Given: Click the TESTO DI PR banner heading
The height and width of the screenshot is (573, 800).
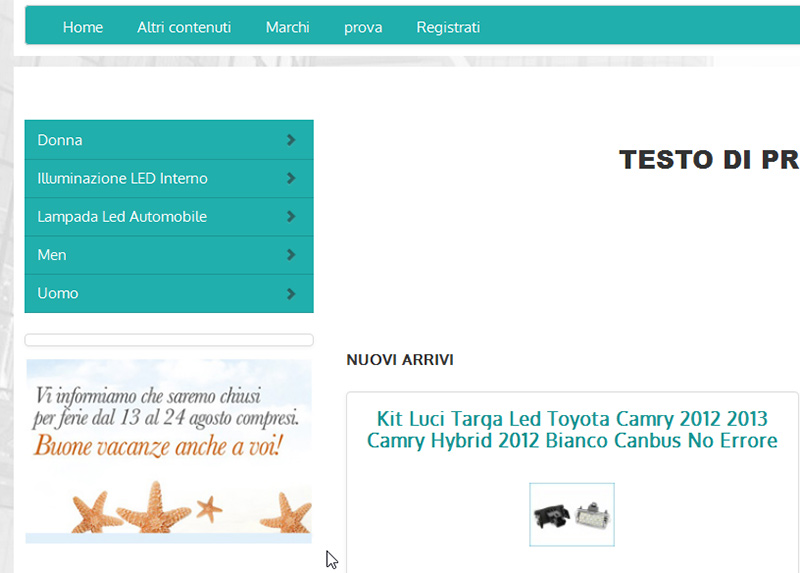Looking at the screenshot, I should (709, 160).
